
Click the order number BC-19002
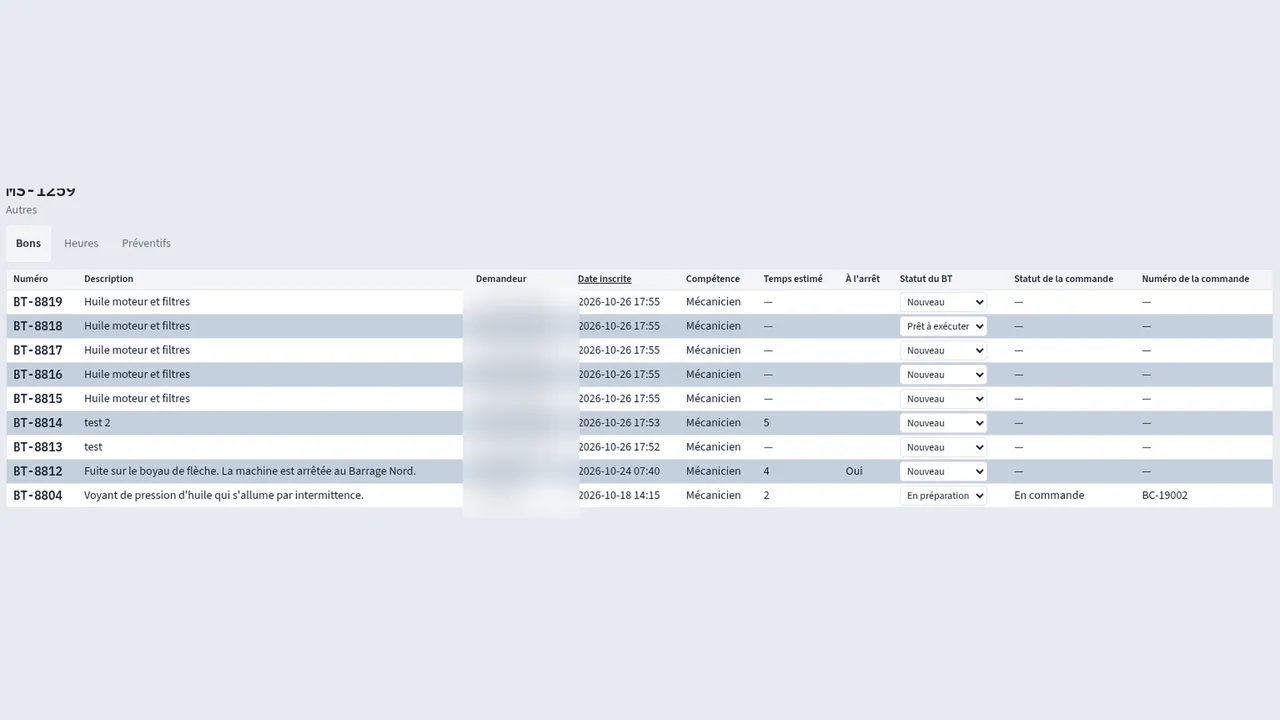tap(1165, 495)
